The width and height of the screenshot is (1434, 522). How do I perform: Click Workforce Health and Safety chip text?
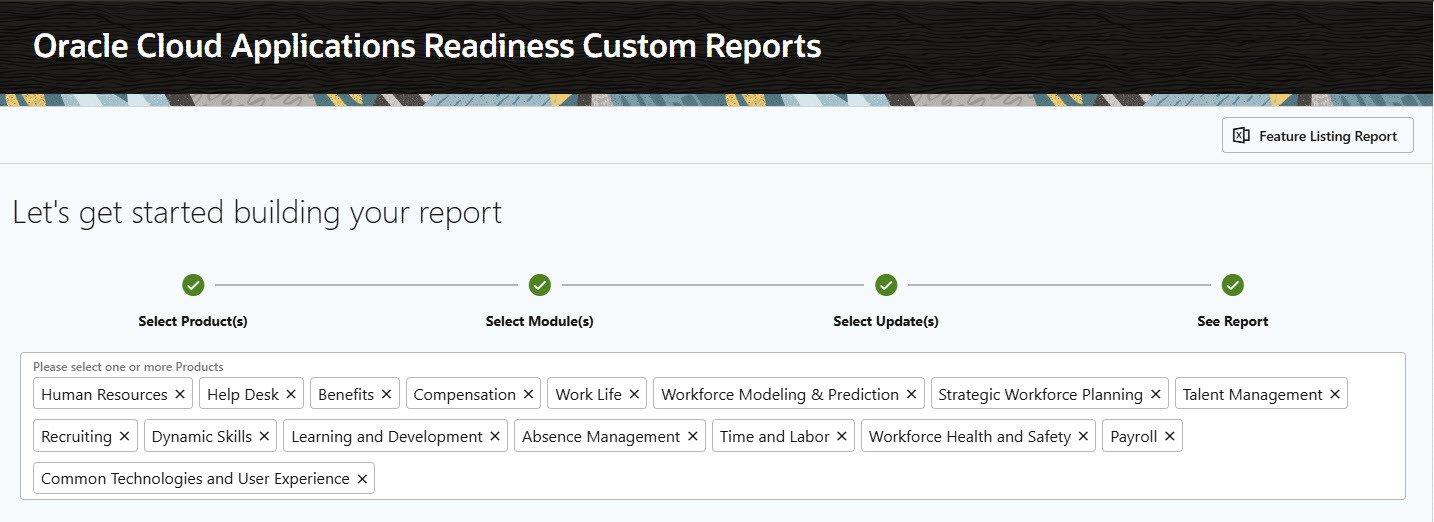(x=970, y=436)
